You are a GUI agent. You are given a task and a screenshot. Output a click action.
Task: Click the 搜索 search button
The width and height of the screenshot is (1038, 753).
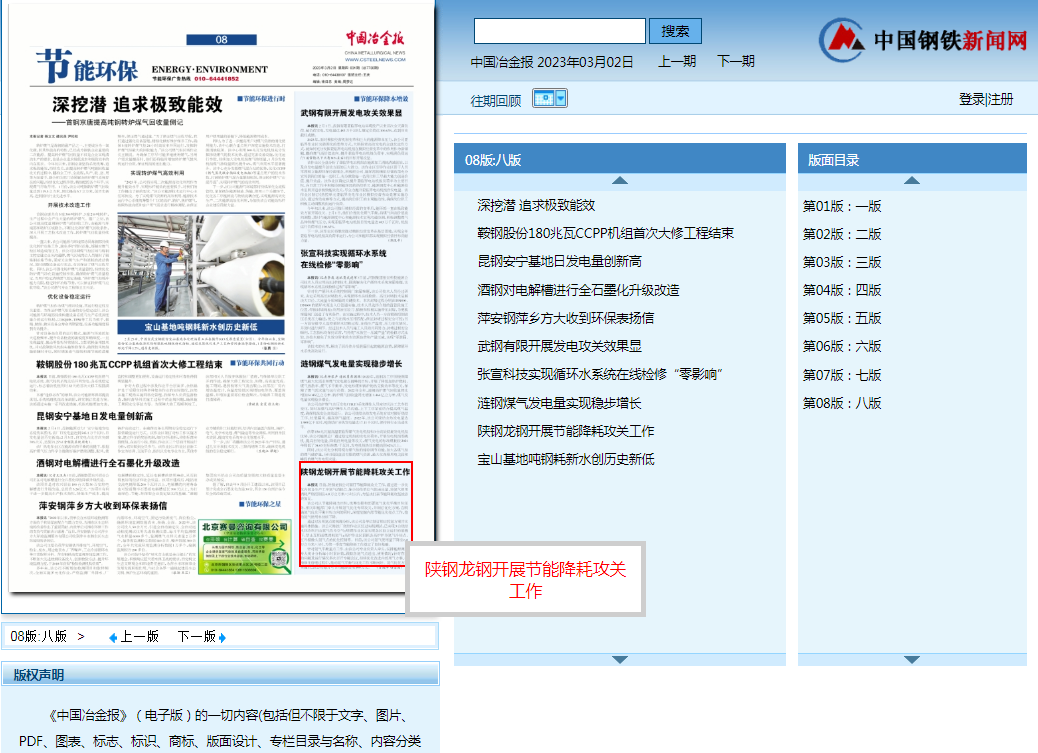tap(675, 30)
